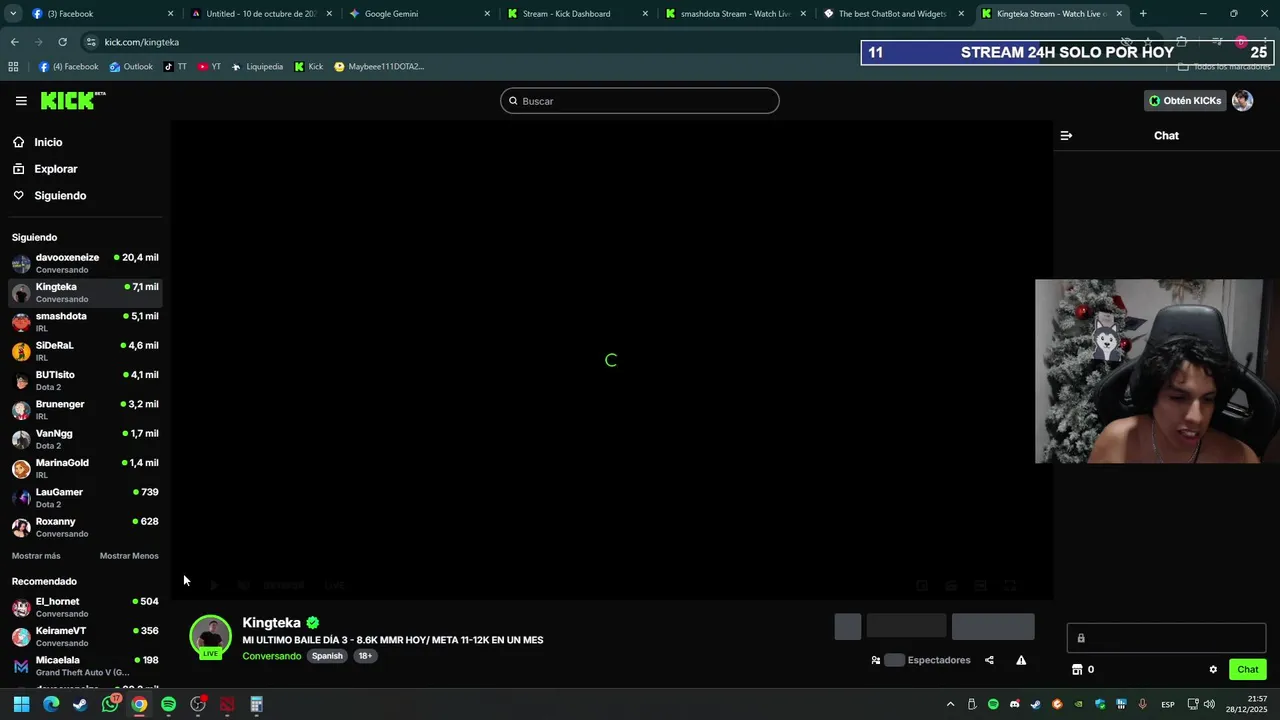Open the hamburger menu next to Kick logo
This screenshot has width=1280, height=720.
coord(21,101)
